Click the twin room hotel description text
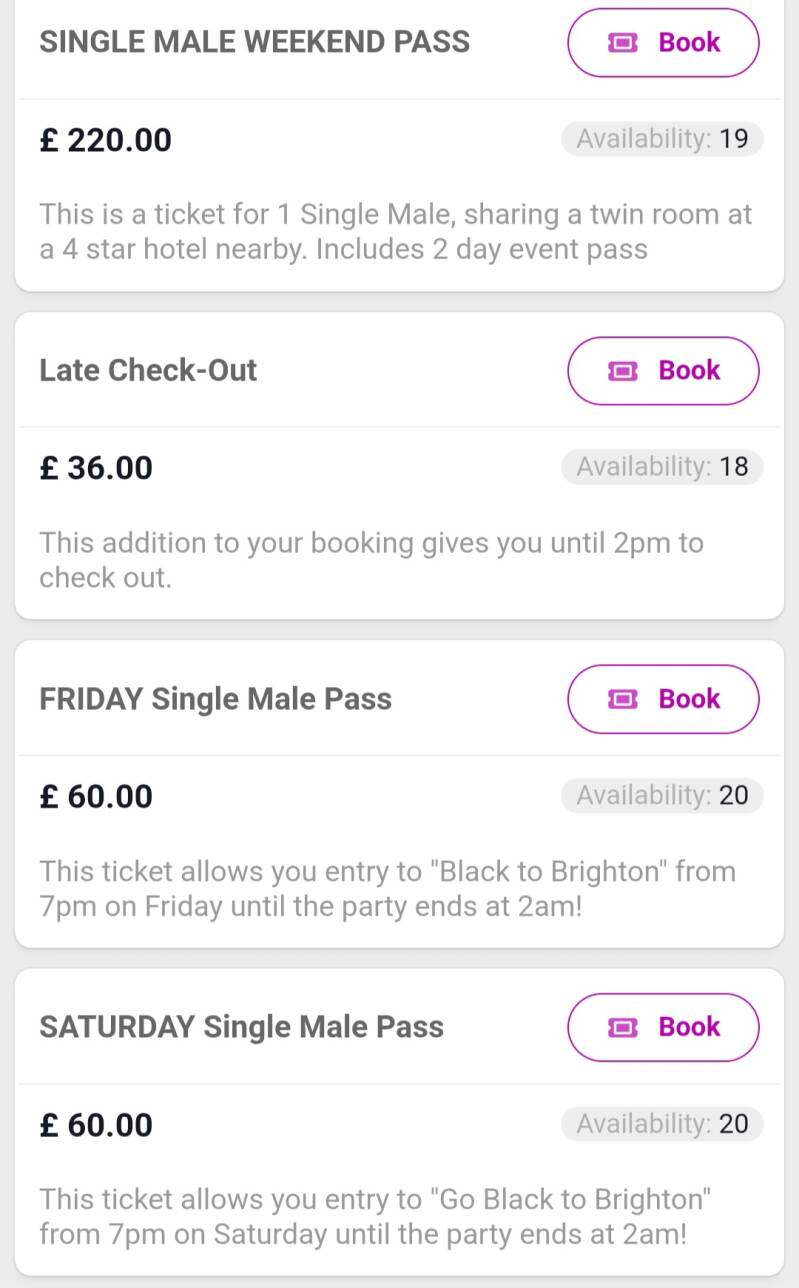The height and width of the screenshot is (1288, 799). pyautogui.click(x=395, y=231)
